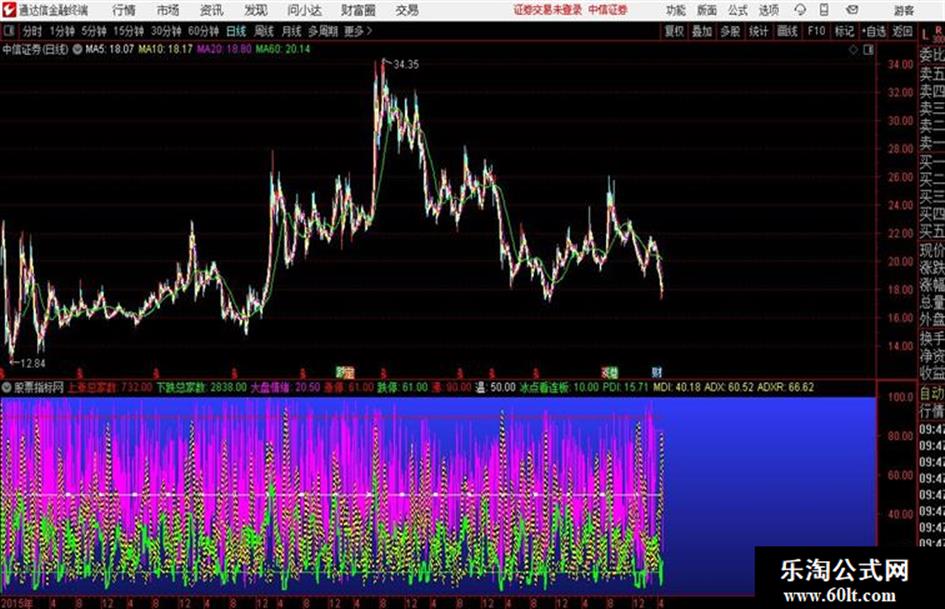Click the 中信证券(日线) chart title
The height and width of the screenshot is (609, 945).
point(35,49)
